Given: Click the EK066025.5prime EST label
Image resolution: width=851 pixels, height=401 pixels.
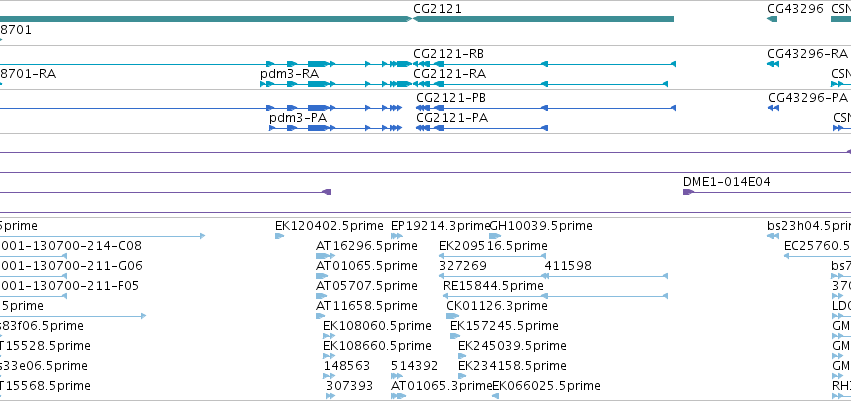Looking at the screenshot, I should pyautogui.click(x=546, y=386).
